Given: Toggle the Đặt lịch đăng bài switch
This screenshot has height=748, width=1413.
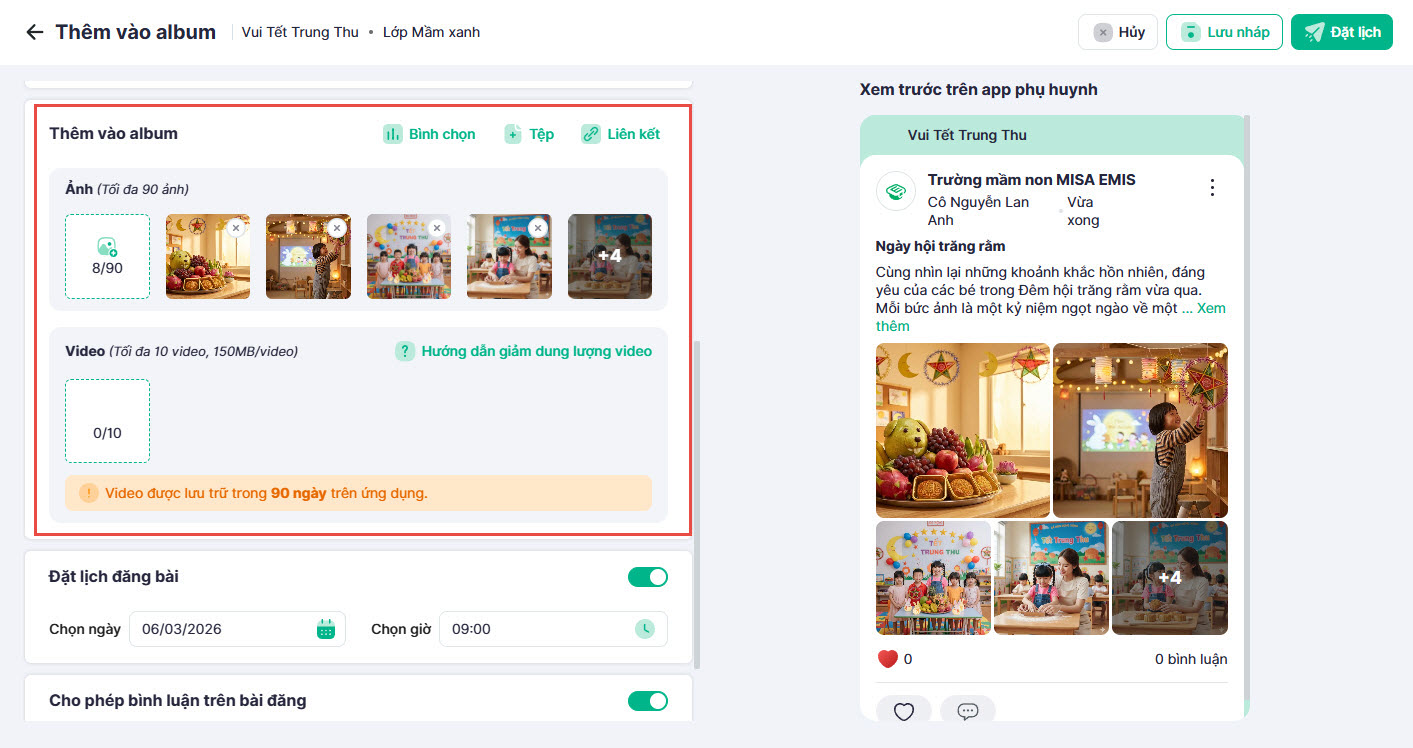Looking at the screenshot, I should (647, 577).
